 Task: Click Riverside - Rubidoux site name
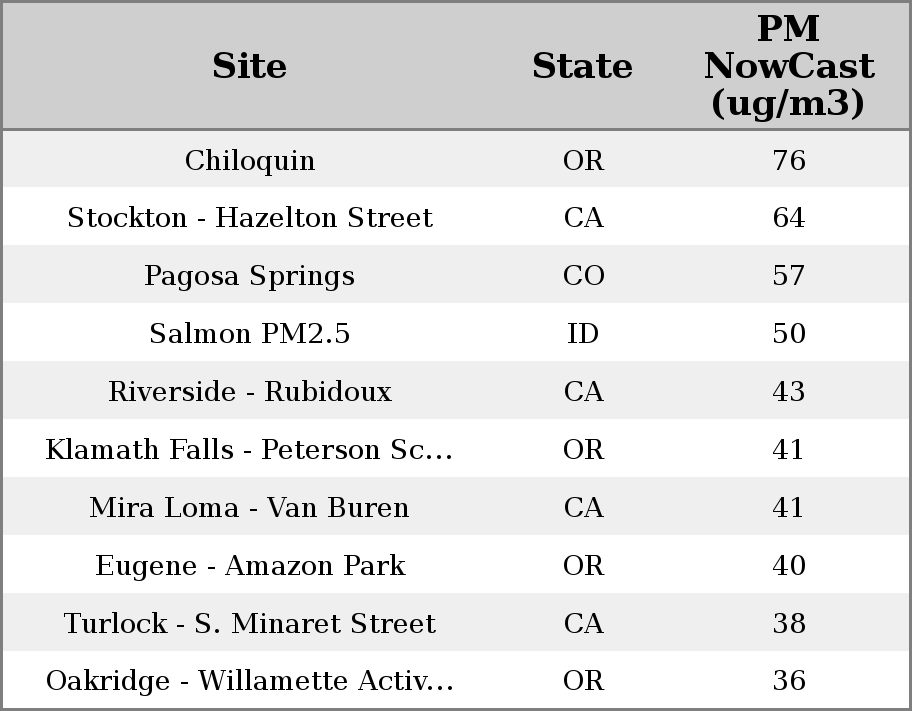250,392
